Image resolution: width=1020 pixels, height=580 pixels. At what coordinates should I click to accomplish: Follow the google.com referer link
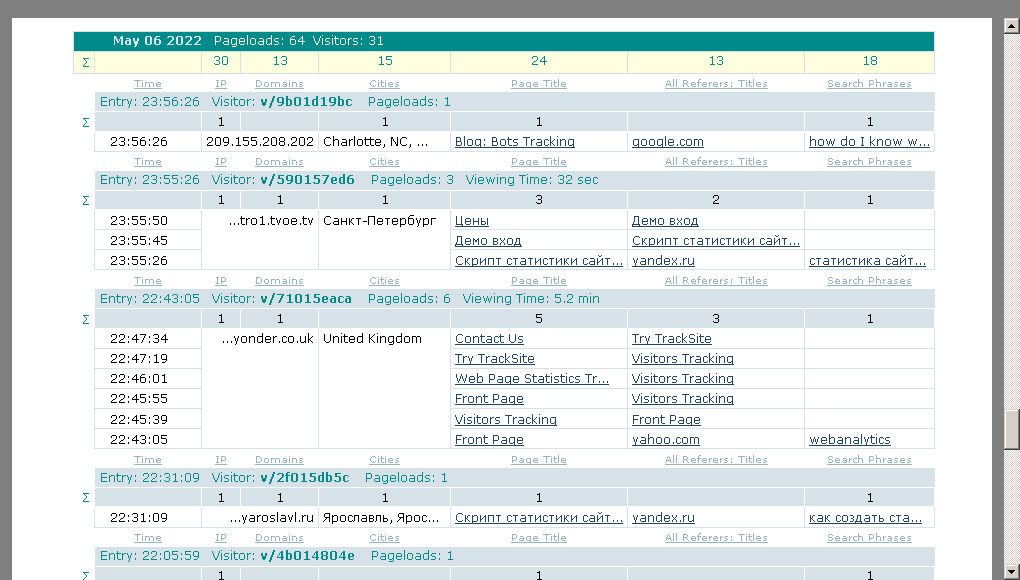(x=667, y=142)
